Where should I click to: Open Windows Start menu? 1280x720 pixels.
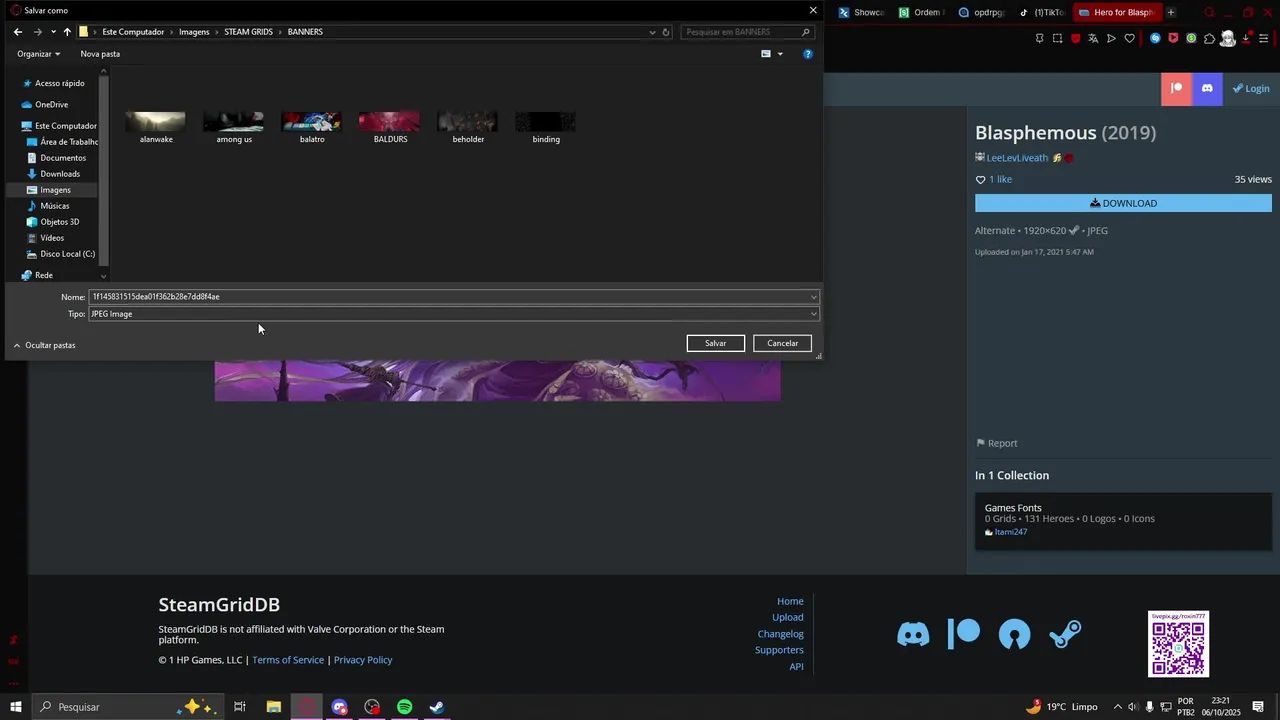15,707
